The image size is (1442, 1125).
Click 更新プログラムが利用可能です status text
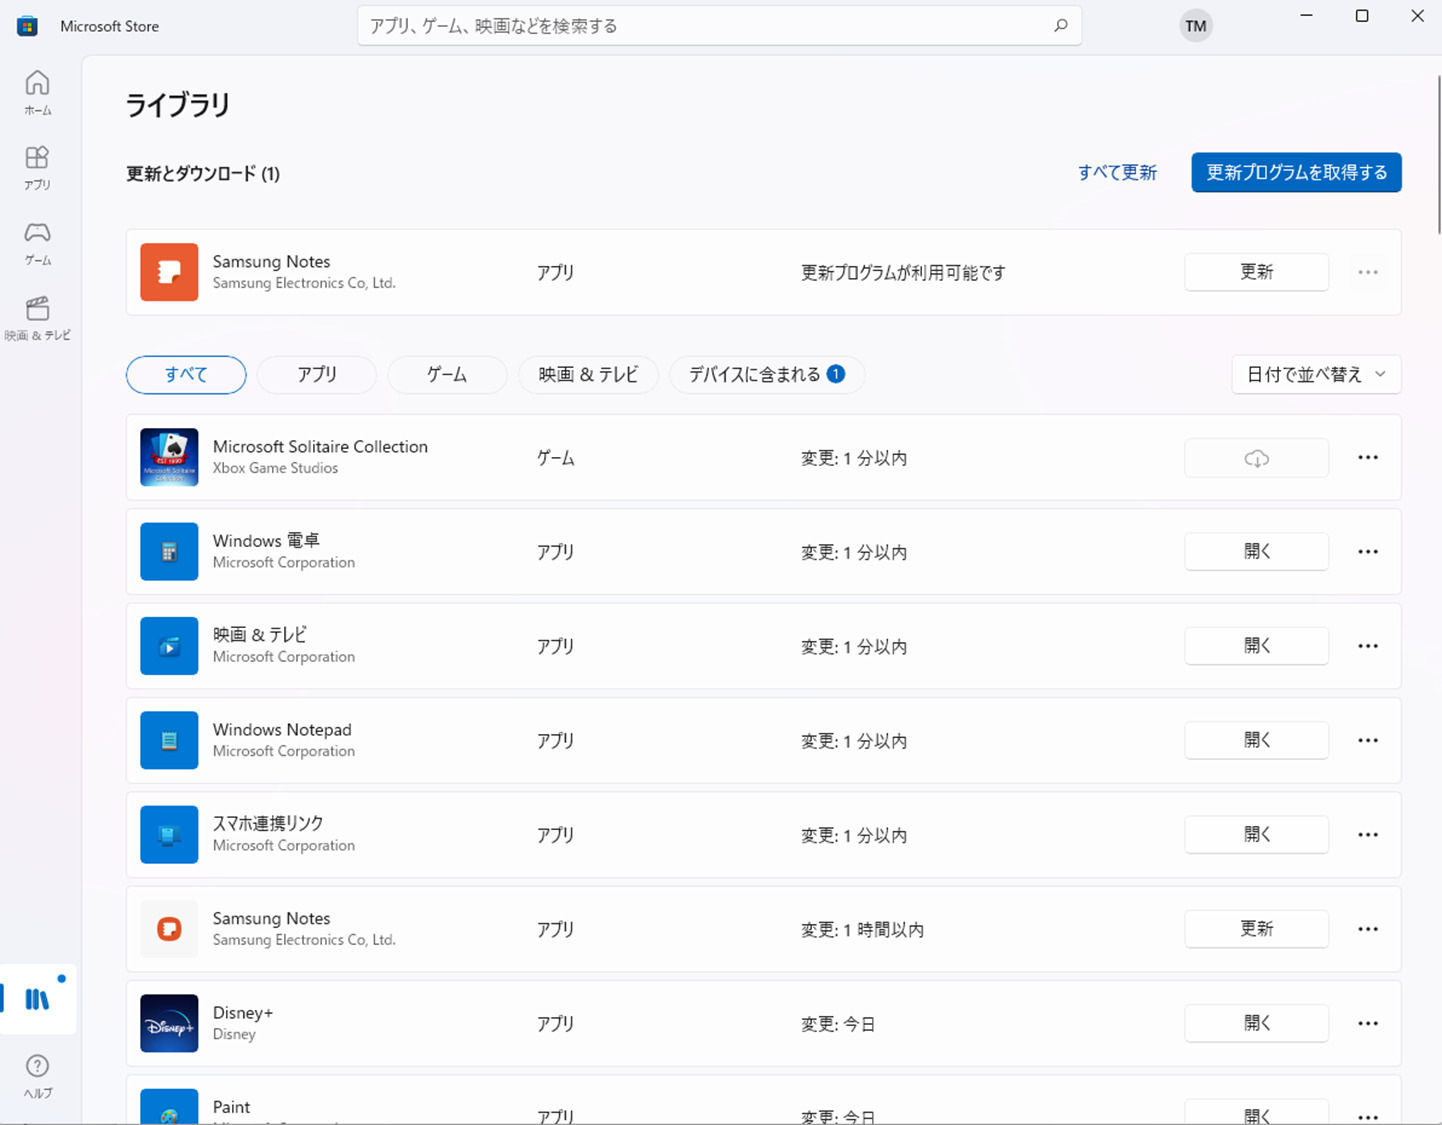903,273
